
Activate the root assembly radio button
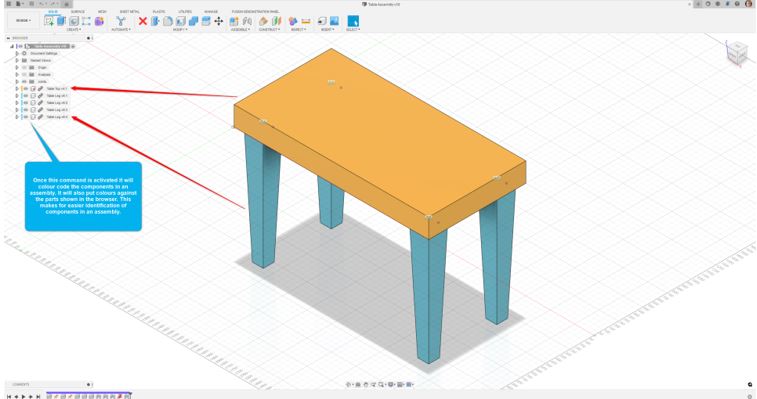pyautogui.click(x=73, y=46)
